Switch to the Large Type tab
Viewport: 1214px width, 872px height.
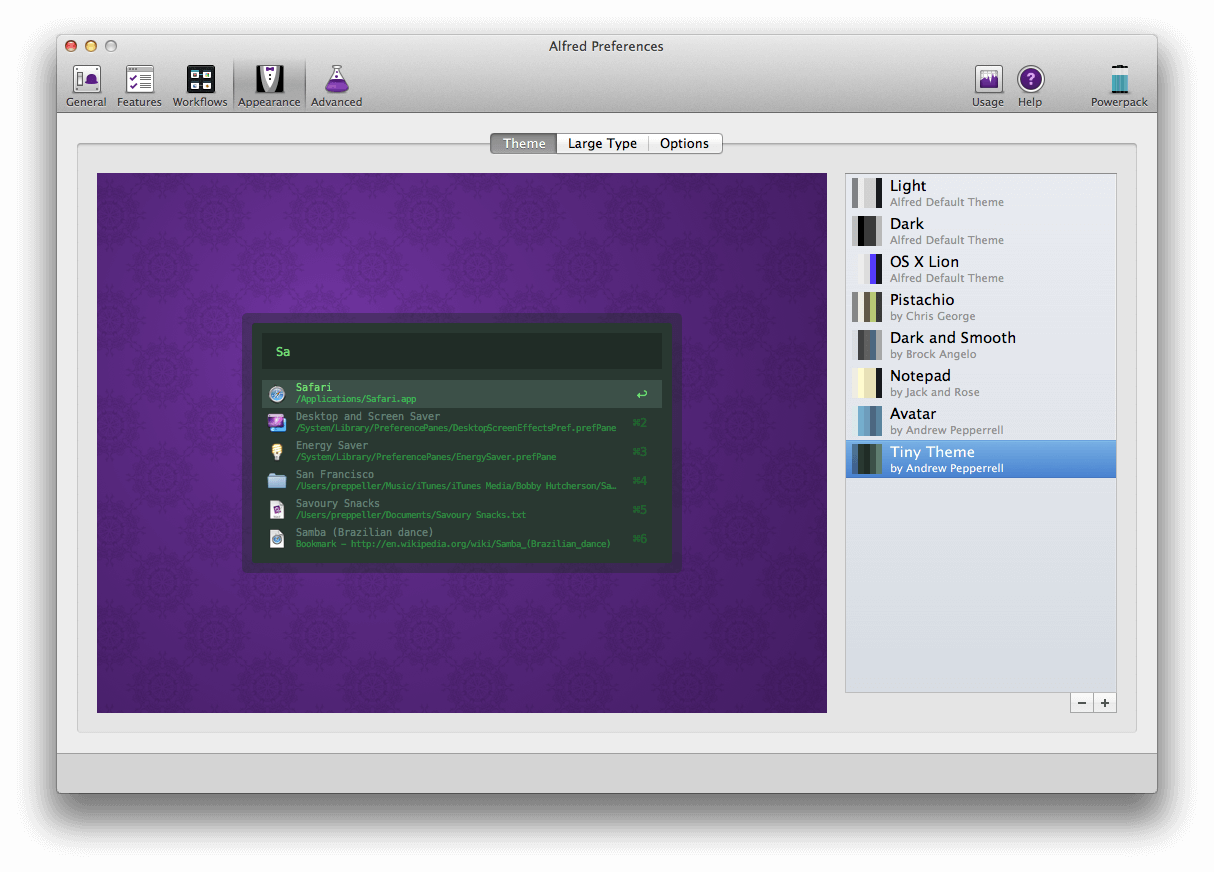pyautogui.click(x=602, y=143)
